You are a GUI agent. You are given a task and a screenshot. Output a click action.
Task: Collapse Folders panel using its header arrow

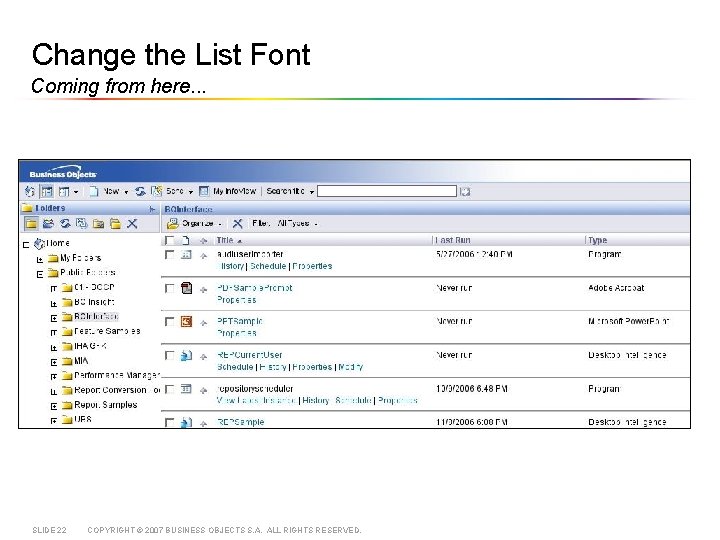point(152,209)
